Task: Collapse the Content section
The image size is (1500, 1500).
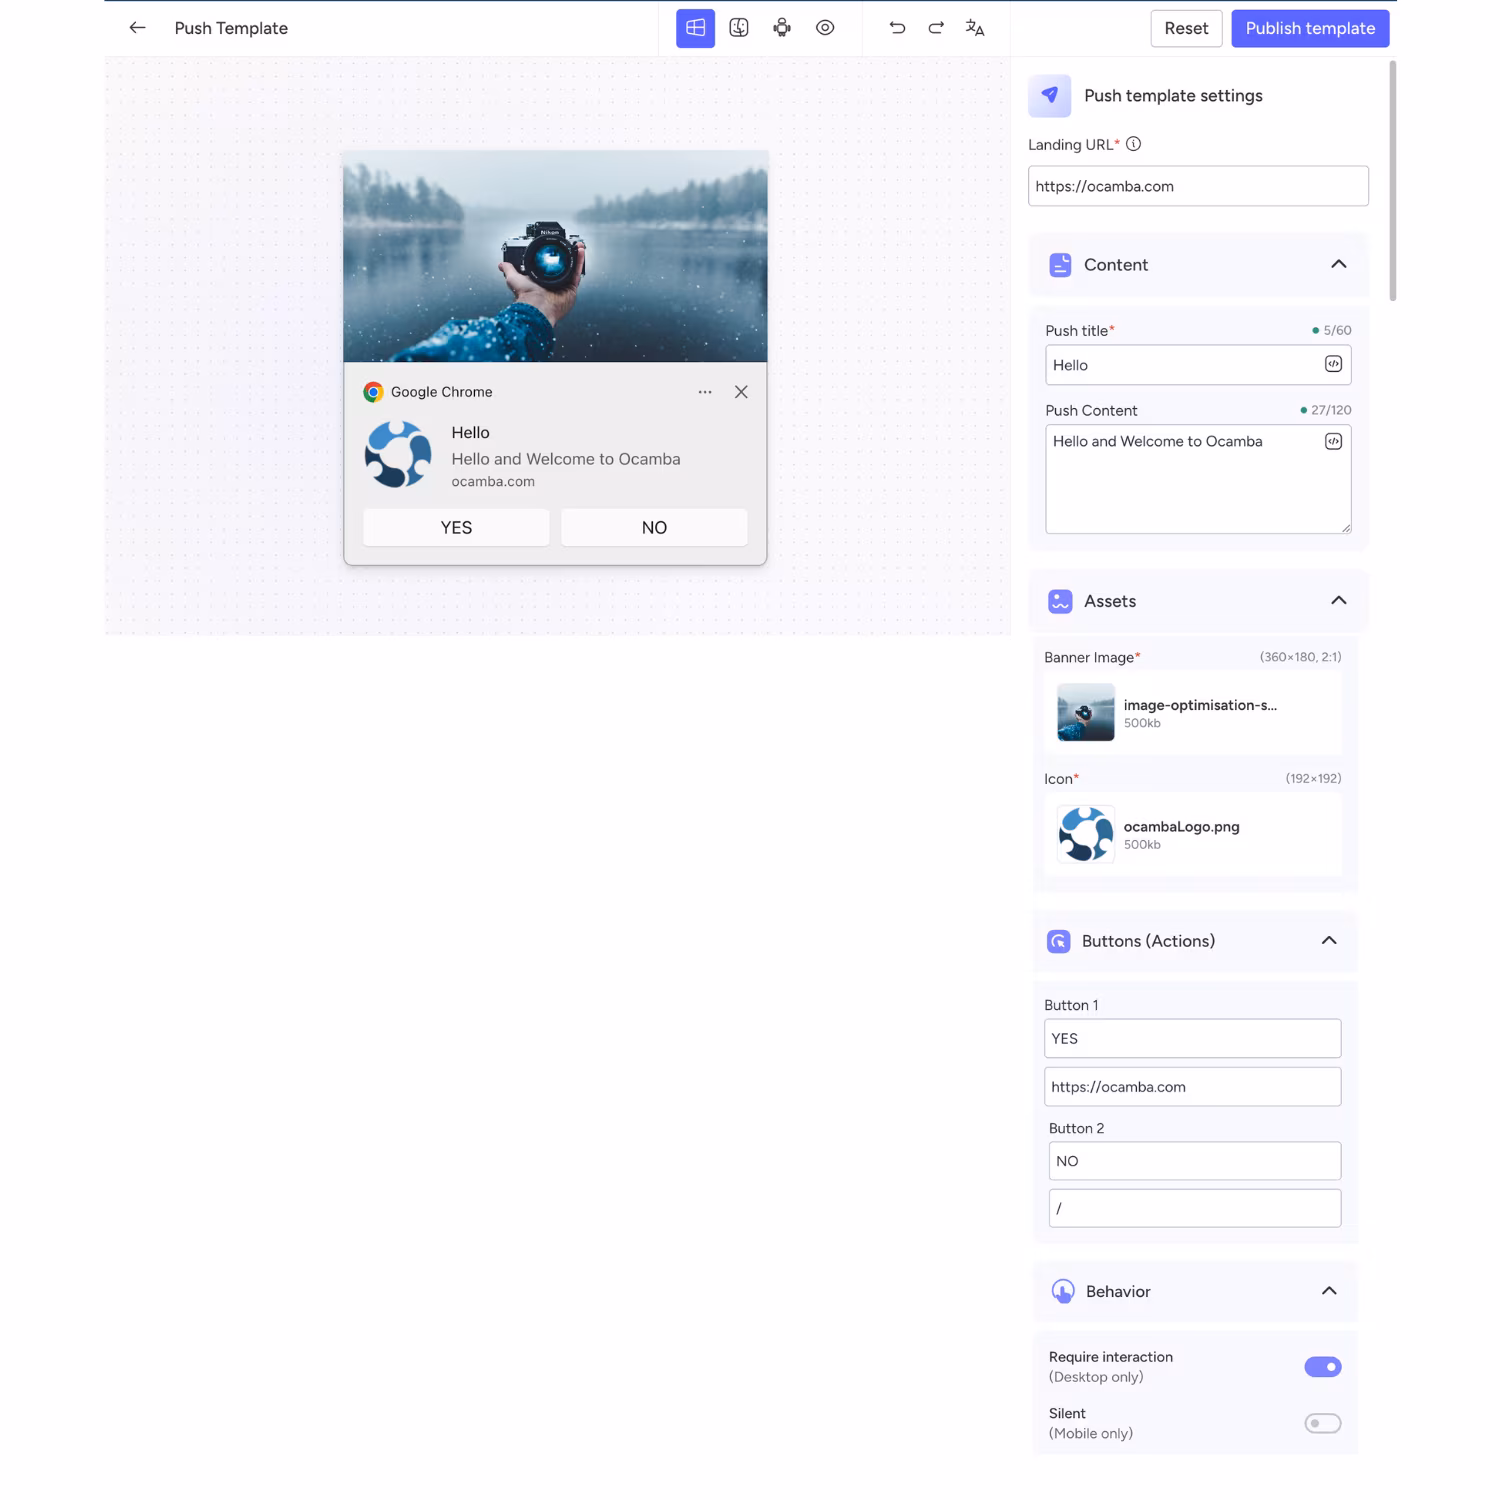Action: (1338, 264)
